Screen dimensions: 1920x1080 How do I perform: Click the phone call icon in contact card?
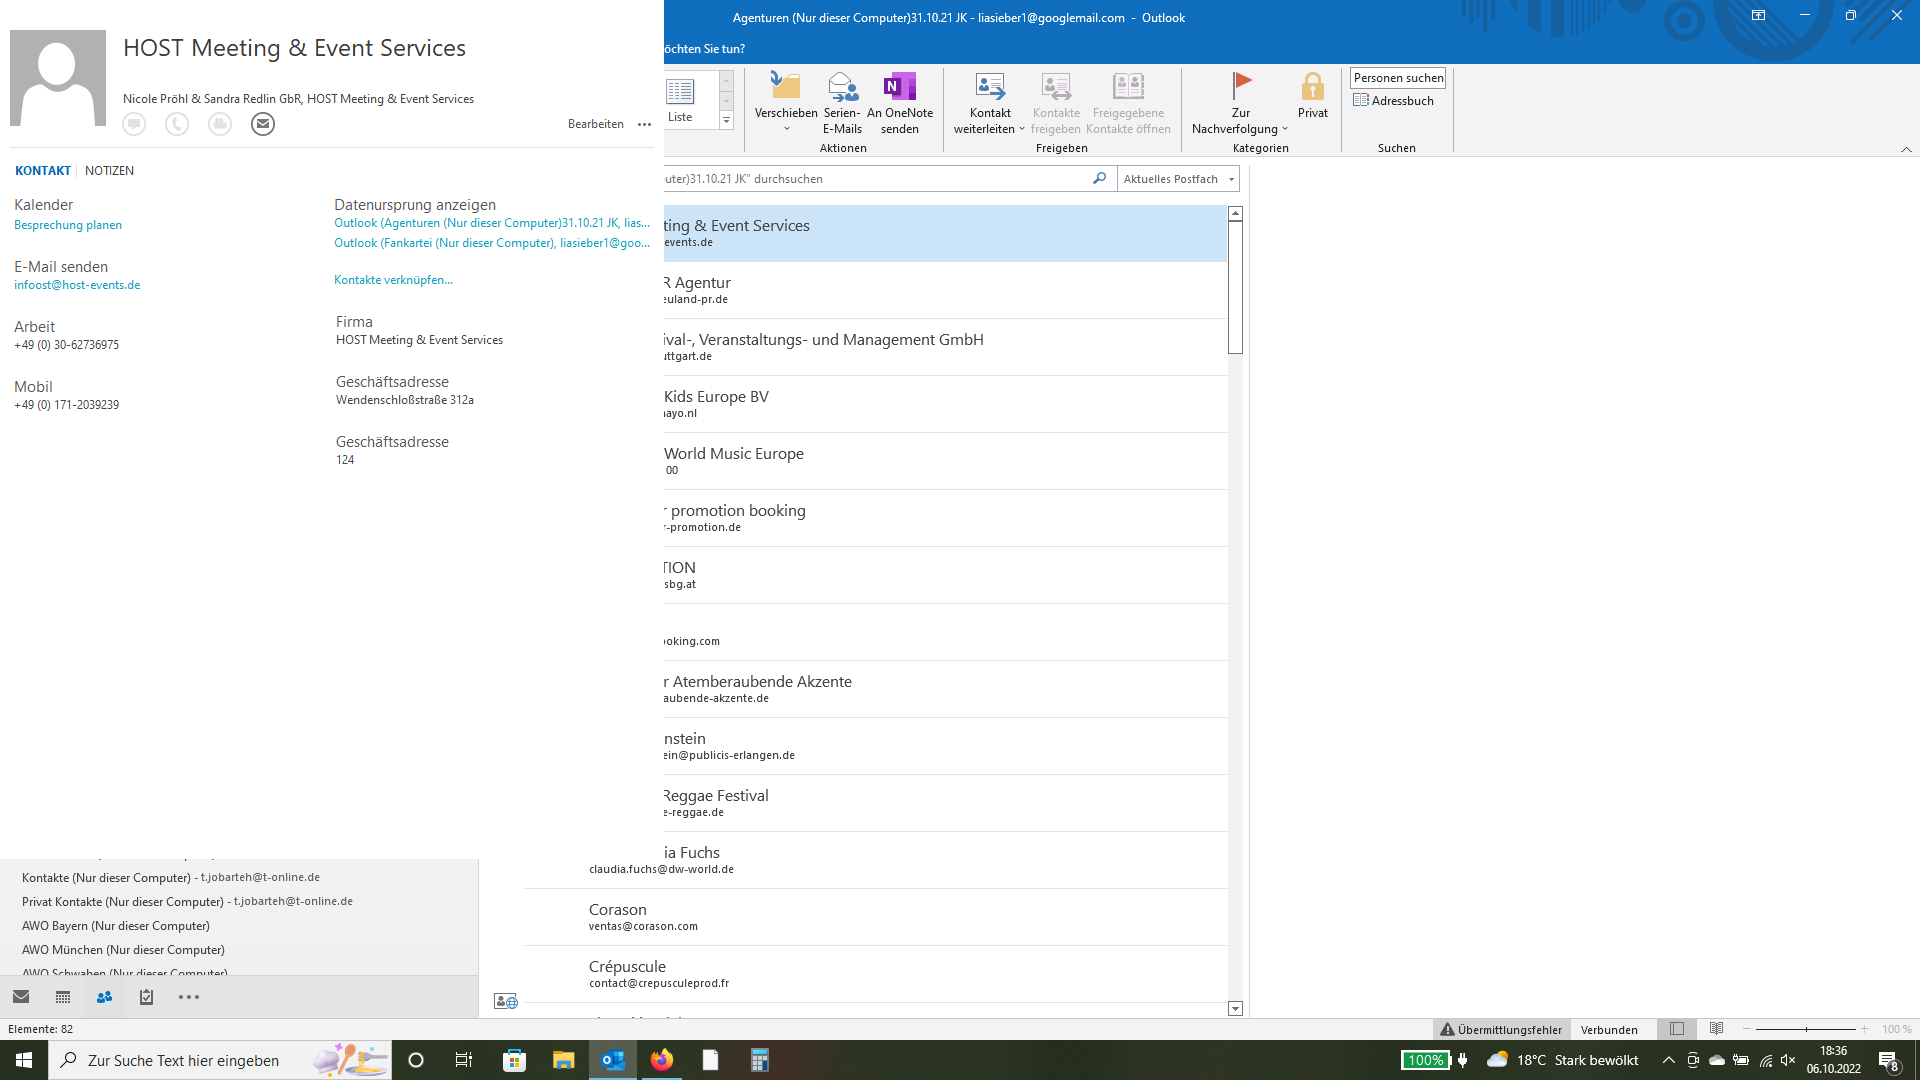click(x=177, y=124)
